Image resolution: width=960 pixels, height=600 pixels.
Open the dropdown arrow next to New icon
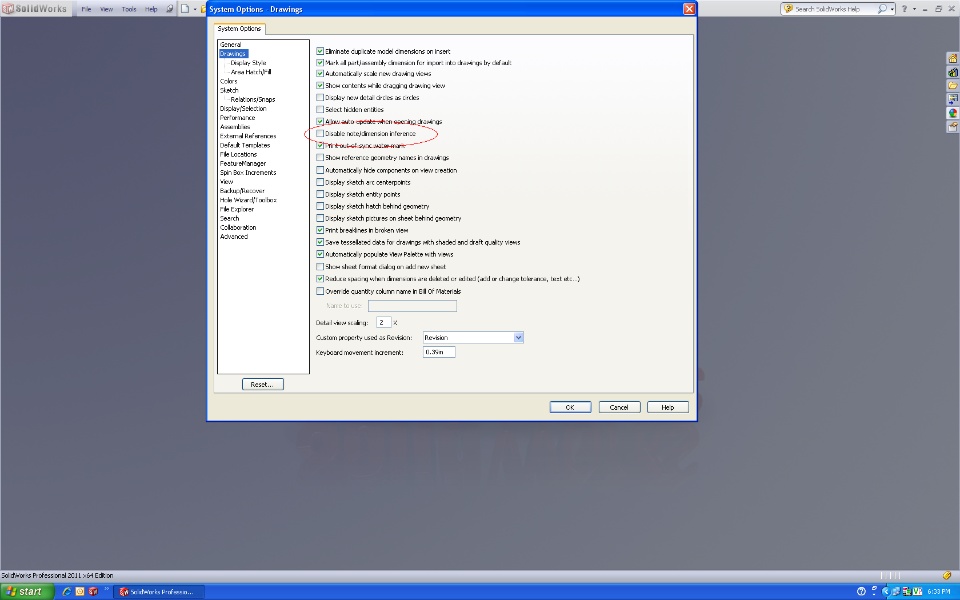pyautogui.click(x=195, y=9)
